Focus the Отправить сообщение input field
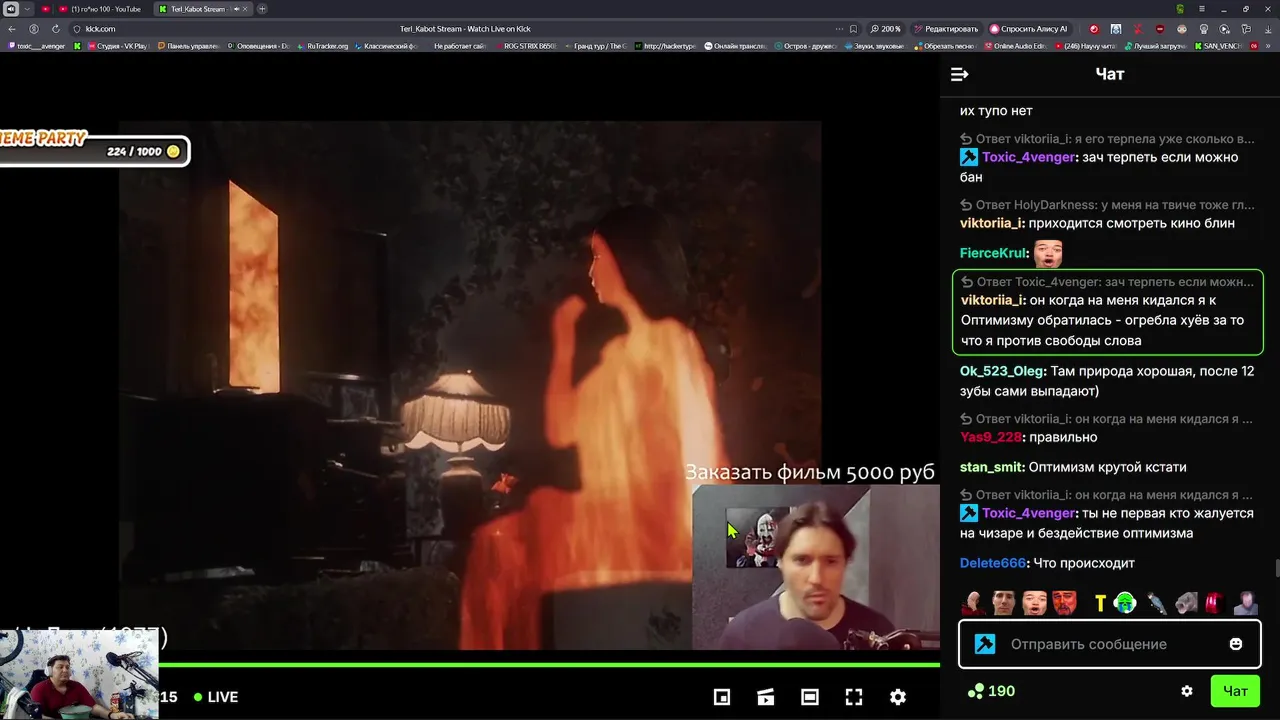 tap(1110, 644)
